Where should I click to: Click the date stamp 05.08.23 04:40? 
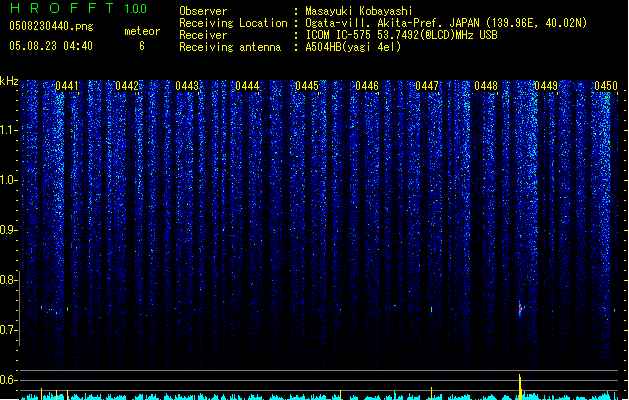[x=51, y=46]
